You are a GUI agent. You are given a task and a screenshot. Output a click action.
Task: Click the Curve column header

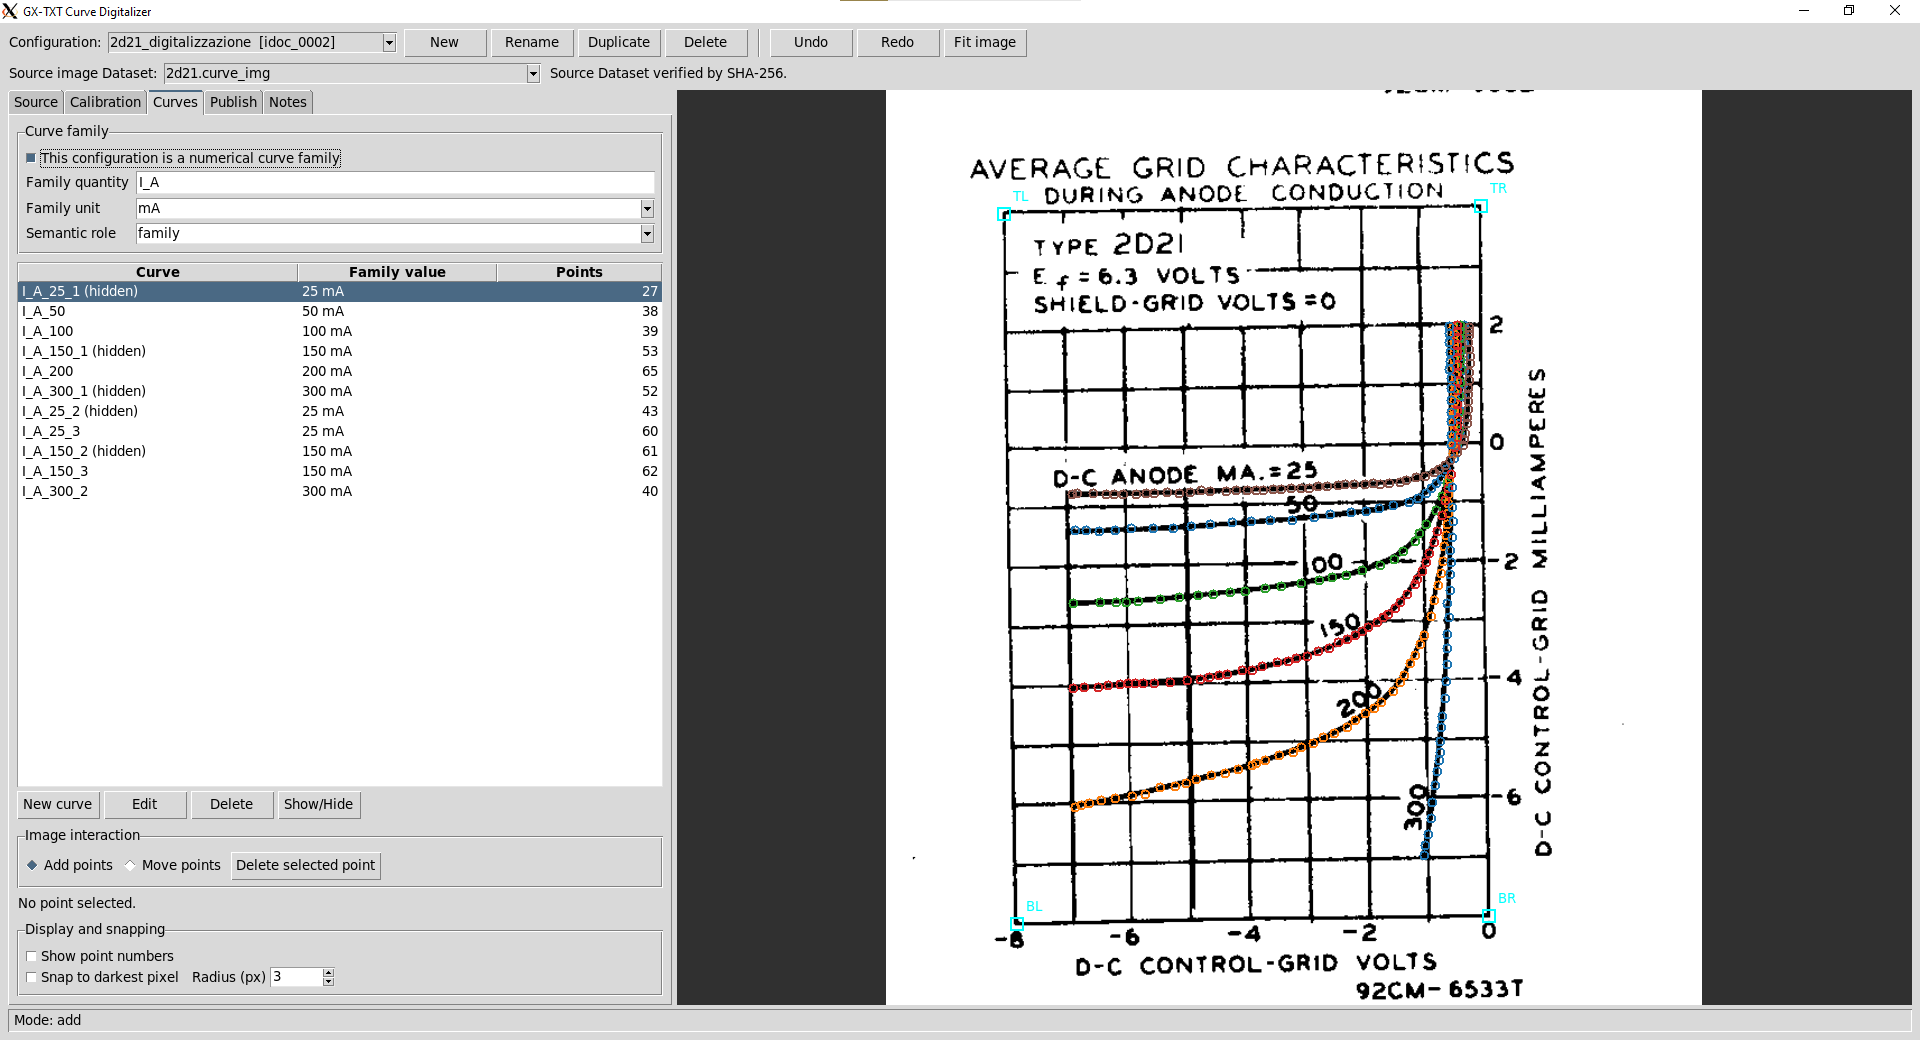[x=158, y=272]
